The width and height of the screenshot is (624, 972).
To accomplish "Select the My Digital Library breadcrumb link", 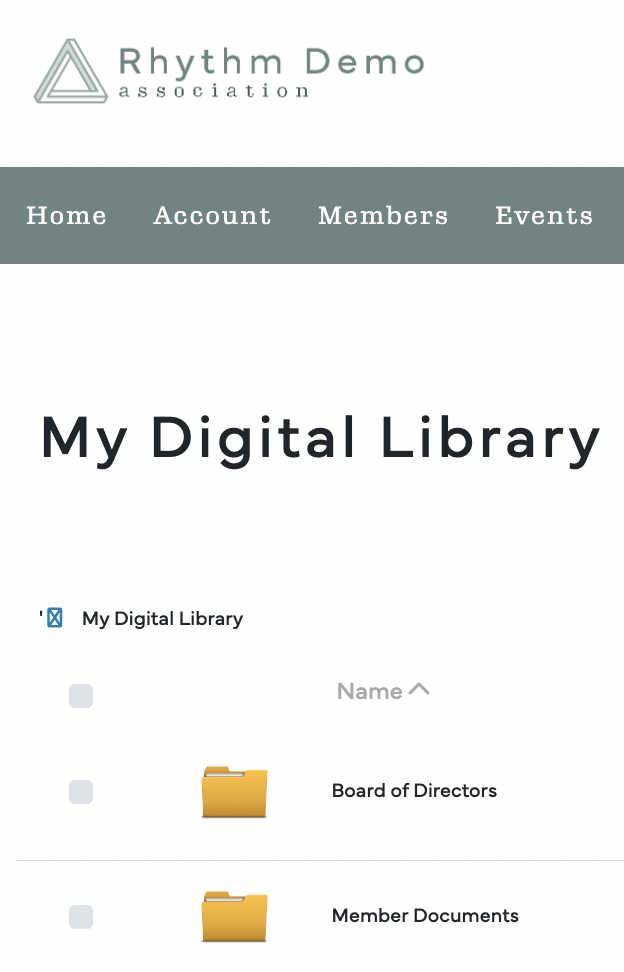I will (162, 619).
